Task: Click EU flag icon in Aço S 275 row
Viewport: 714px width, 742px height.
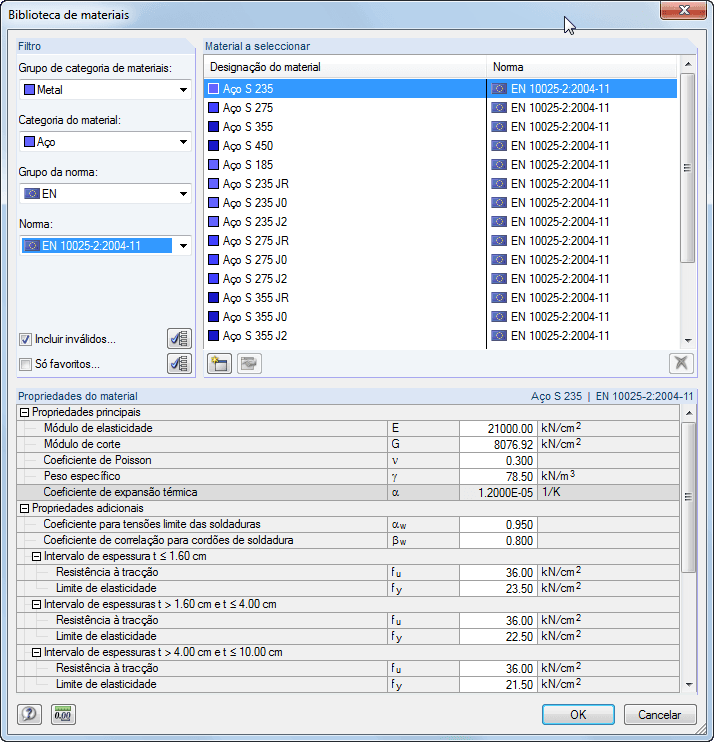Action: click(499, 108)
